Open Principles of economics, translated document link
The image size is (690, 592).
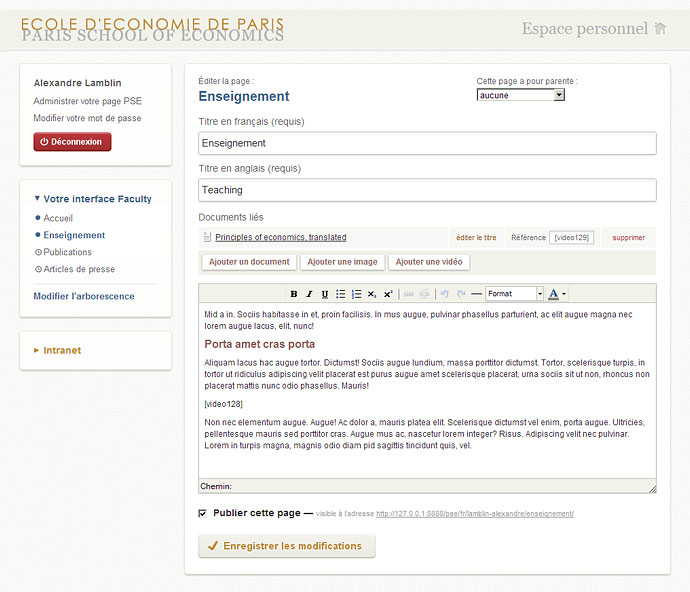(x=281, y=237)
